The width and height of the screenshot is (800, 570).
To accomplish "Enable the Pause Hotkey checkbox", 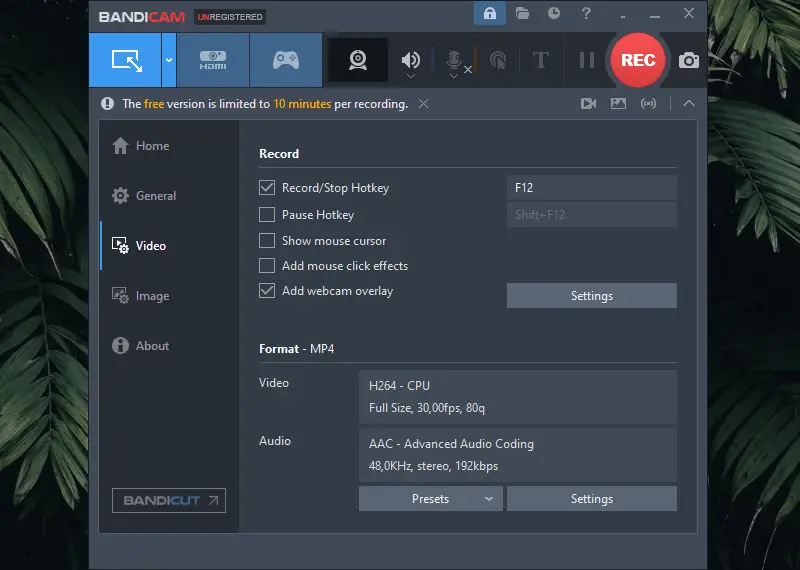I will [x=267, y=214].
